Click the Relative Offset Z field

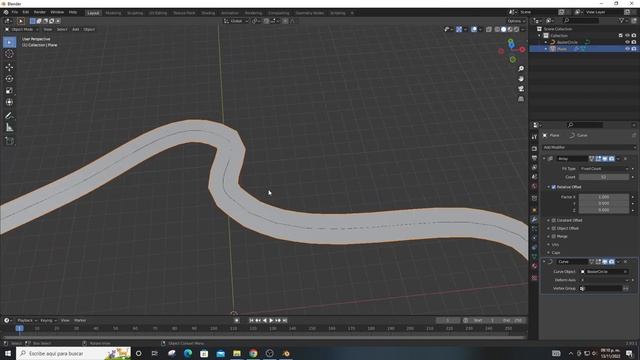[604, 210]
